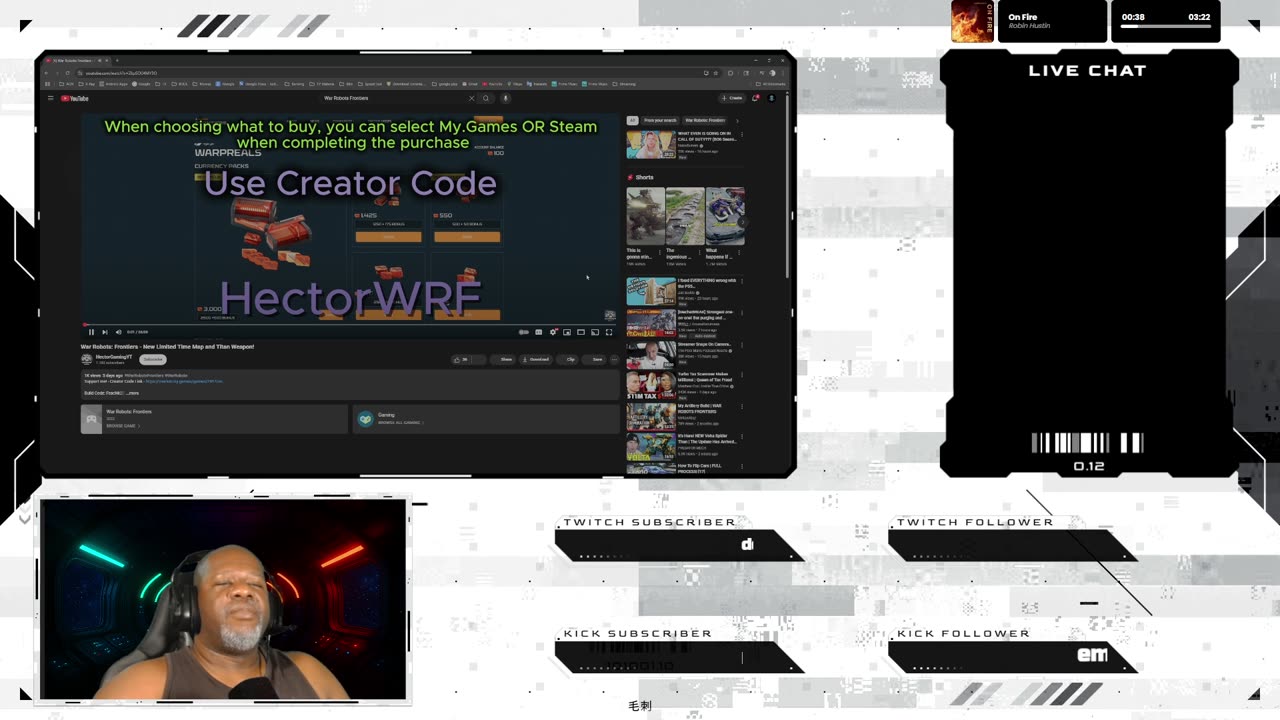Pause the YouTube video
This screenshot has width=1280, height=720.
point(91,331)
